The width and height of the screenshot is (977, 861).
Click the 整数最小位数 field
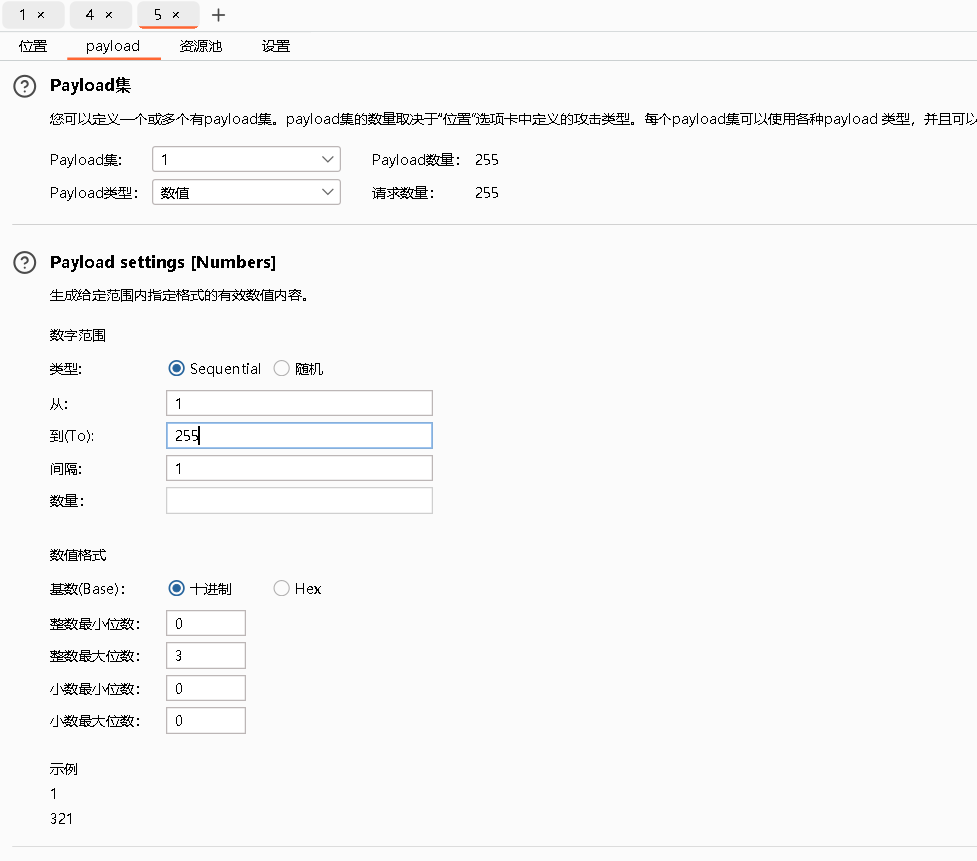[x=206, y=624]
